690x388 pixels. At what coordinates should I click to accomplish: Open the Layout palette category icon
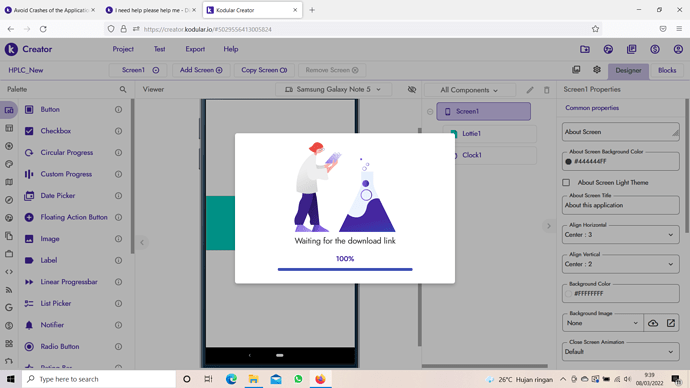click(x=9, y=128)
